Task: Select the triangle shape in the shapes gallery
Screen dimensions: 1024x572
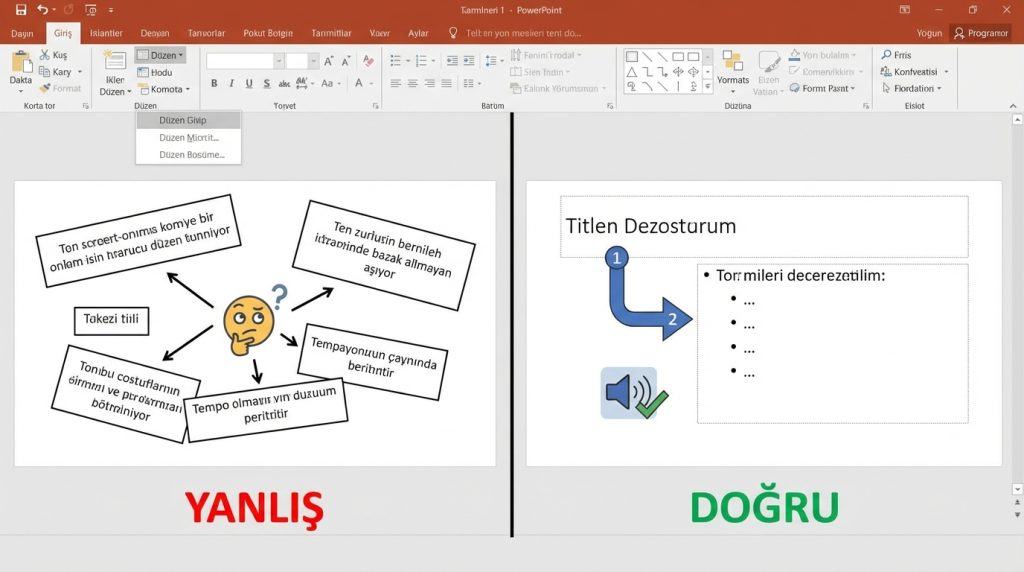Action: click(632, 72)
